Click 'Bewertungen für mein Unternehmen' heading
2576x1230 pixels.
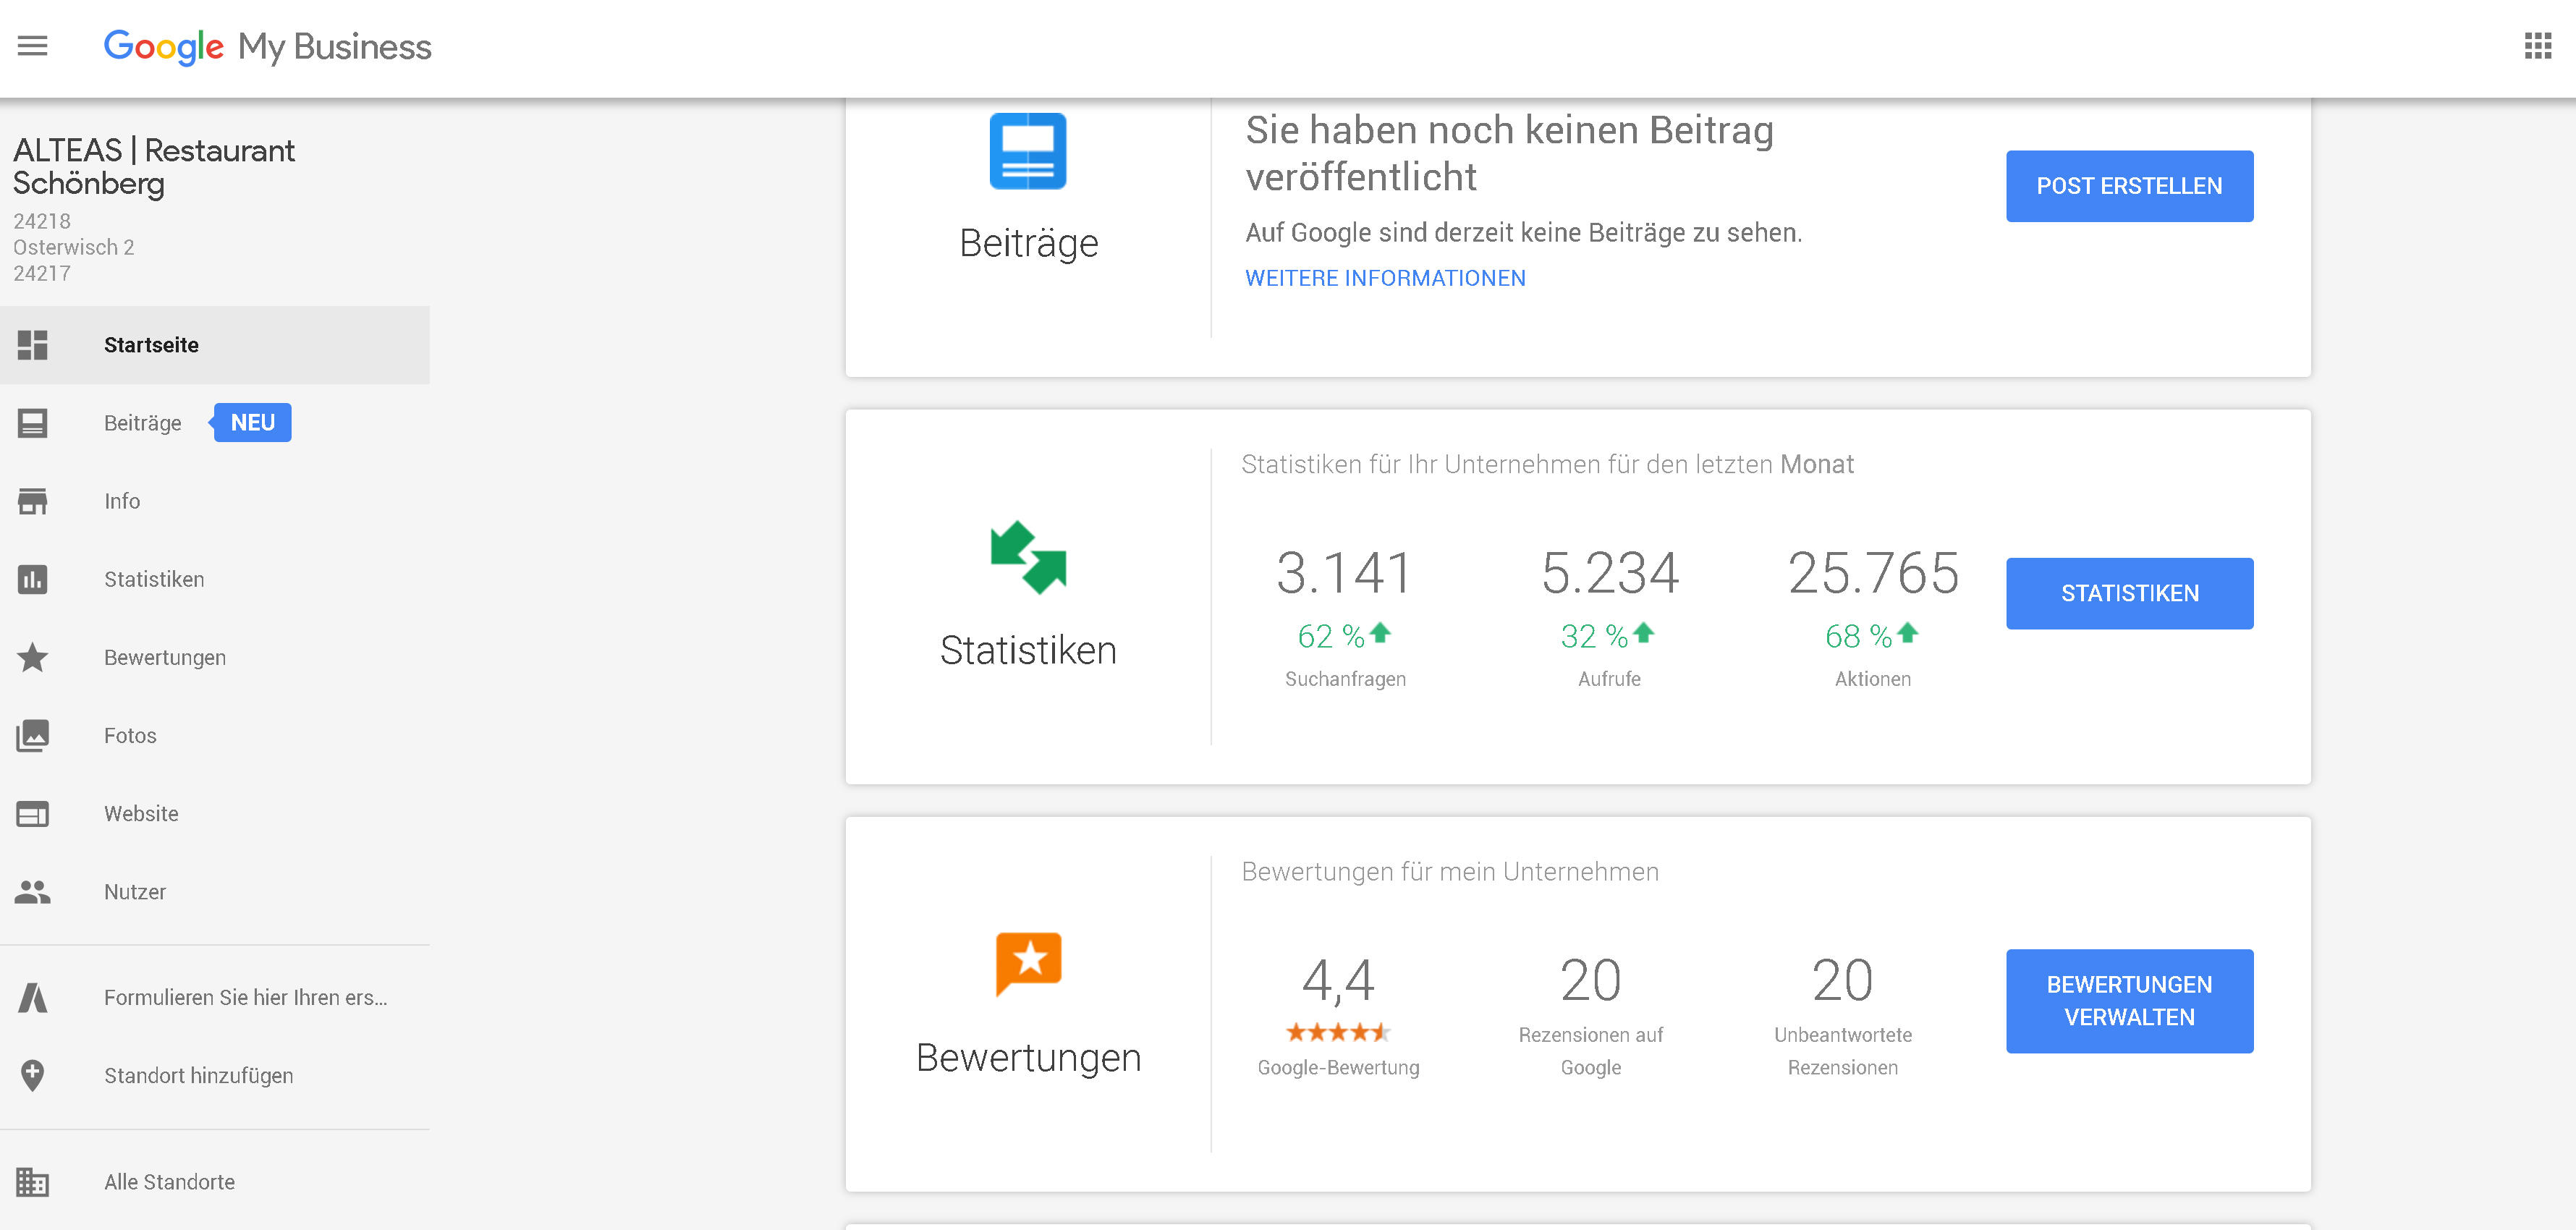coord(1450,872)
